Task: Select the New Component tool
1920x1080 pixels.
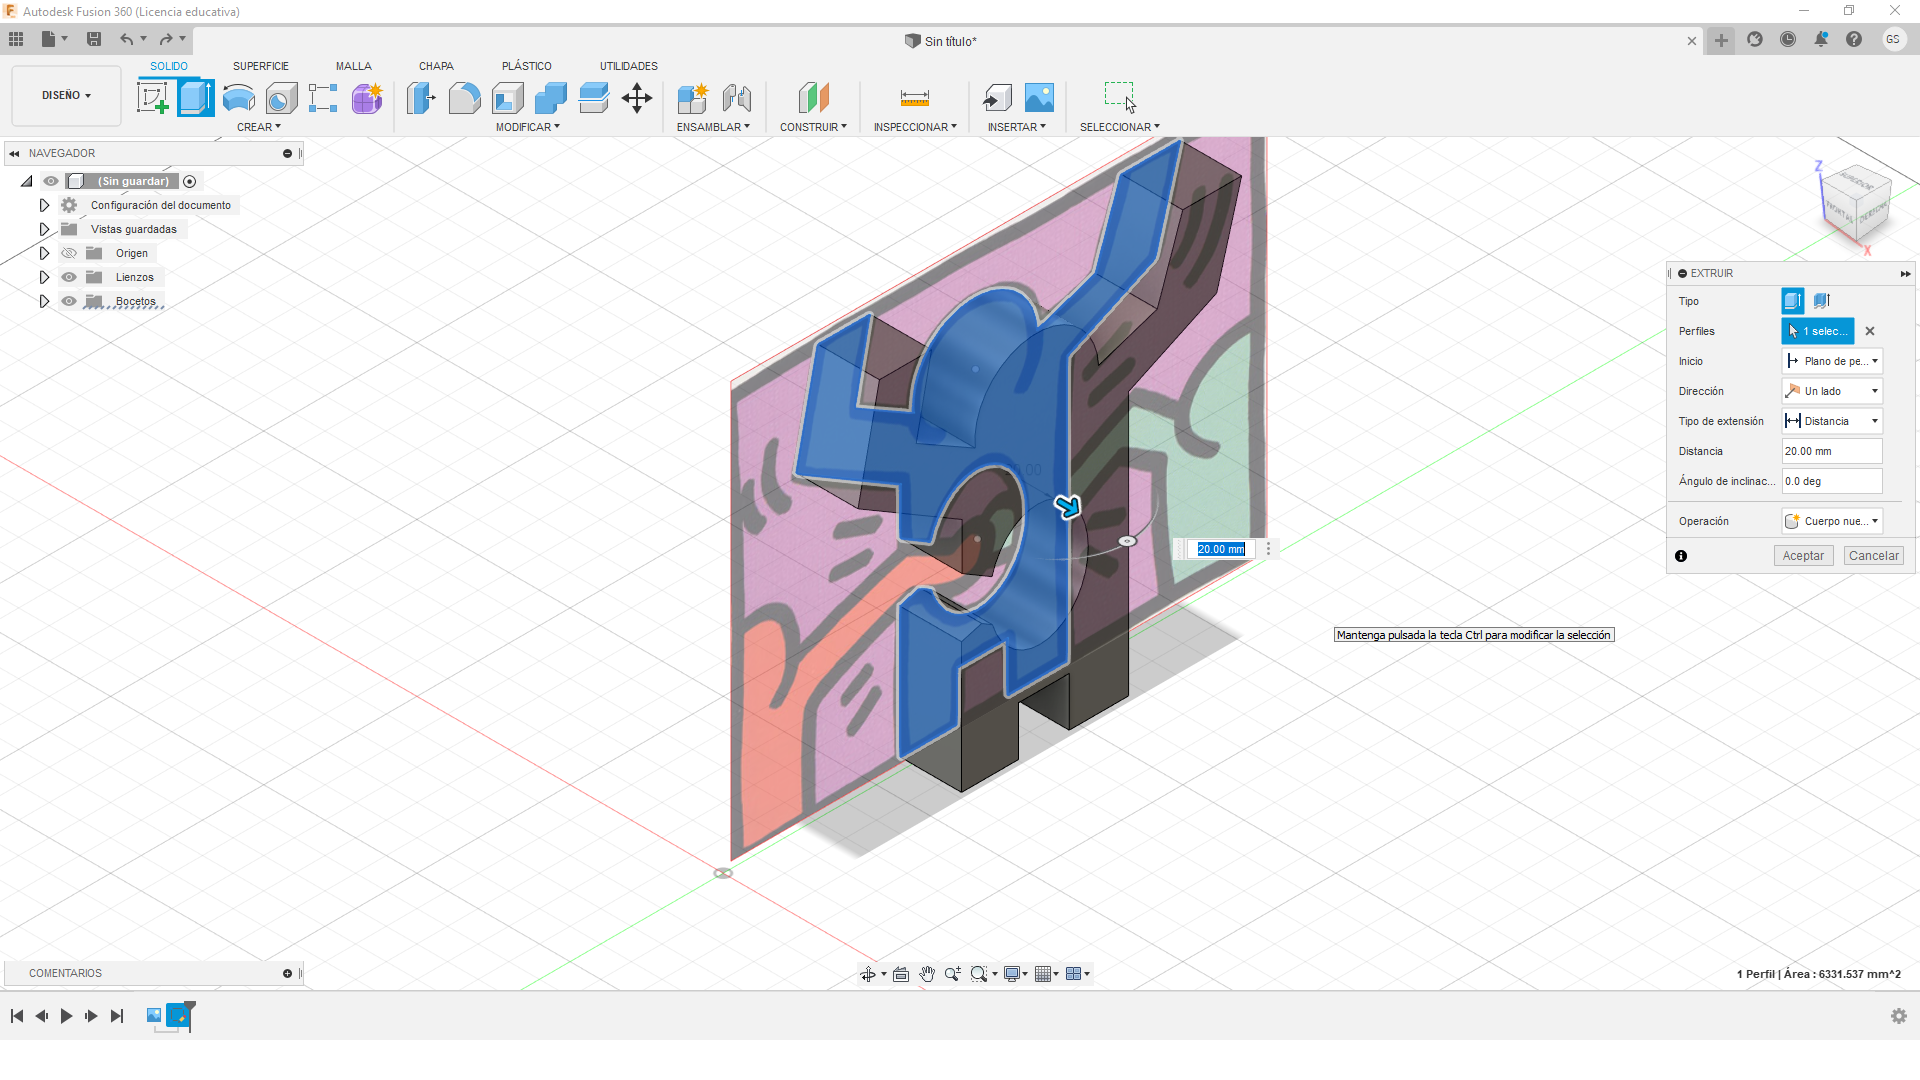Action: coord(692,98)
